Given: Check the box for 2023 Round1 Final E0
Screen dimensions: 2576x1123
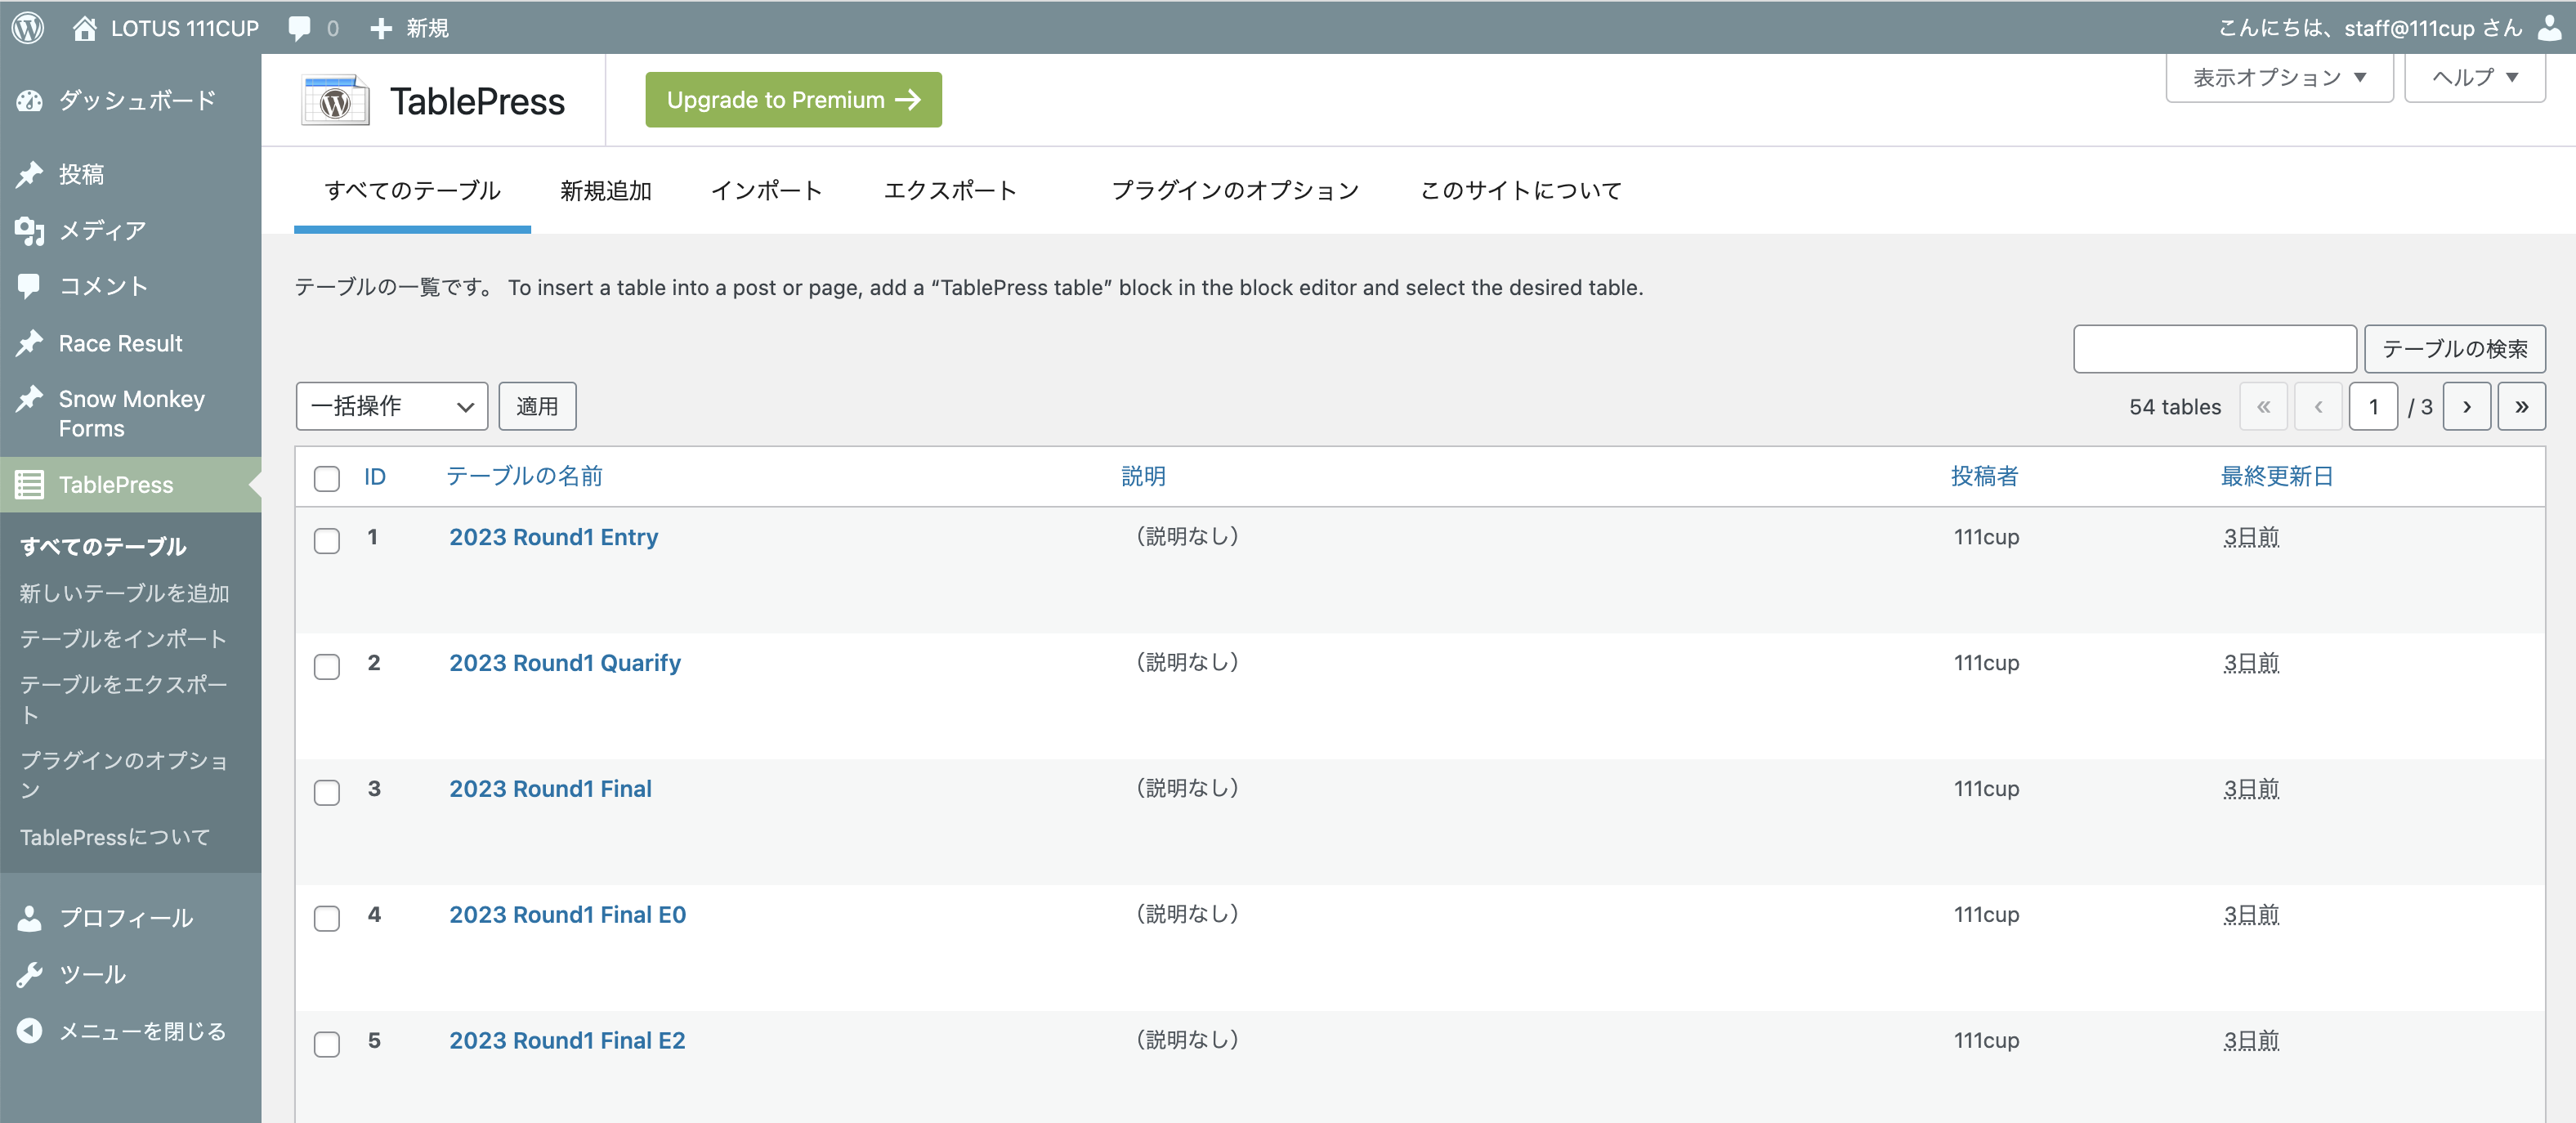Looking at the screenshot, I should (327, 918).
